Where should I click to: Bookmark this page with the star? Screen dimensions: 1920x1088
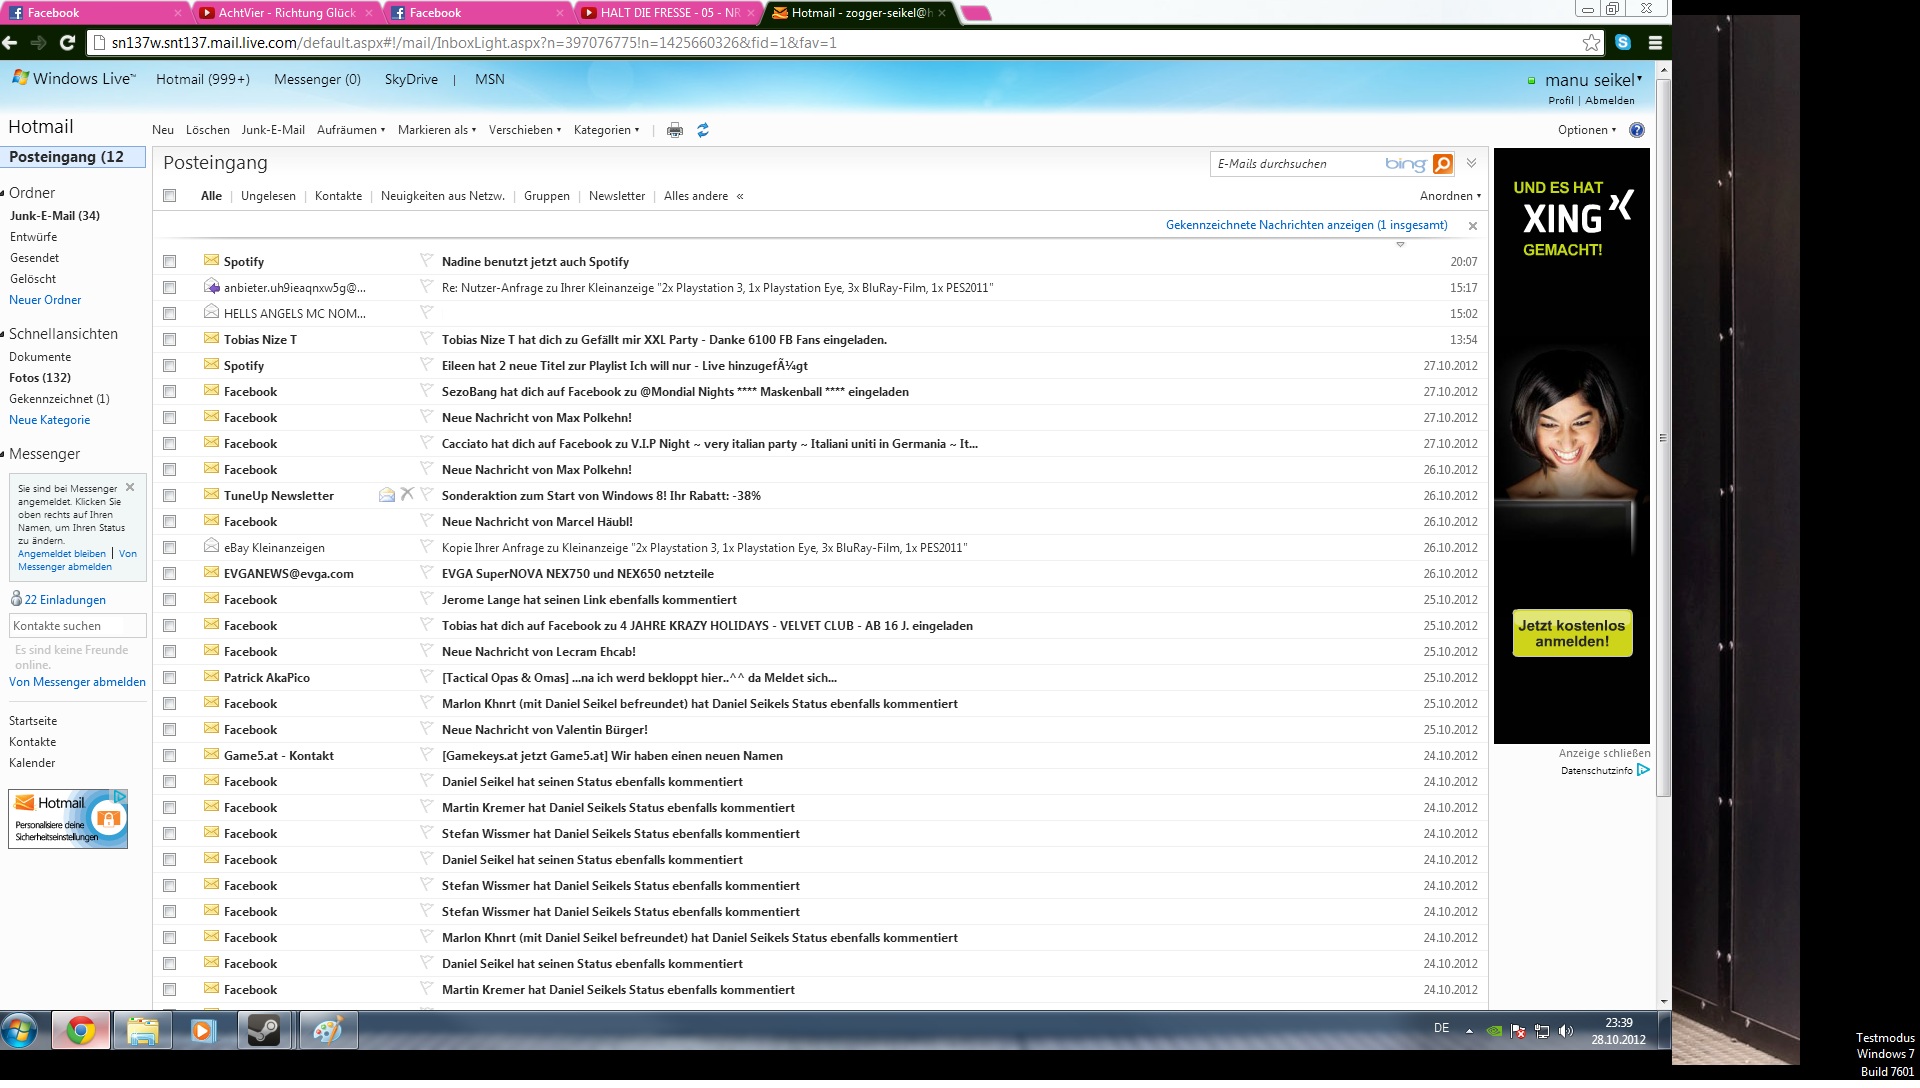pyautogui.click(x=1591, y=43)
